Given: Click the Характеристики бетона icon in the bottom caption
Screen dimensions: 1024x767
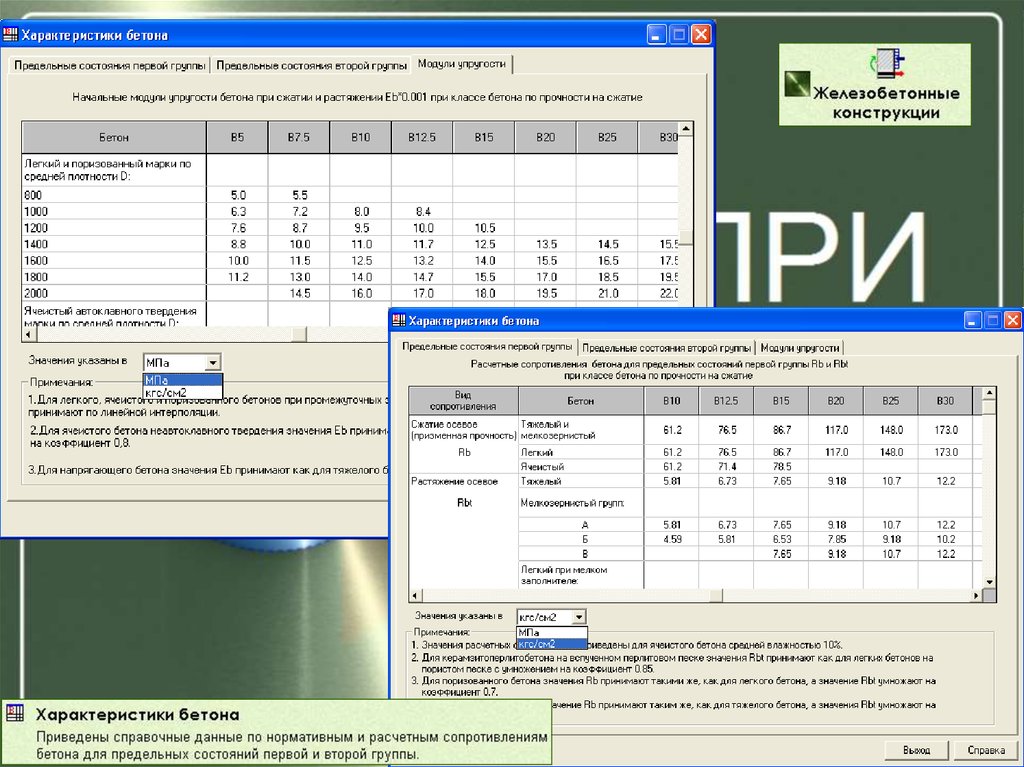Looking at the screenshot, I should tap(14, 715).
